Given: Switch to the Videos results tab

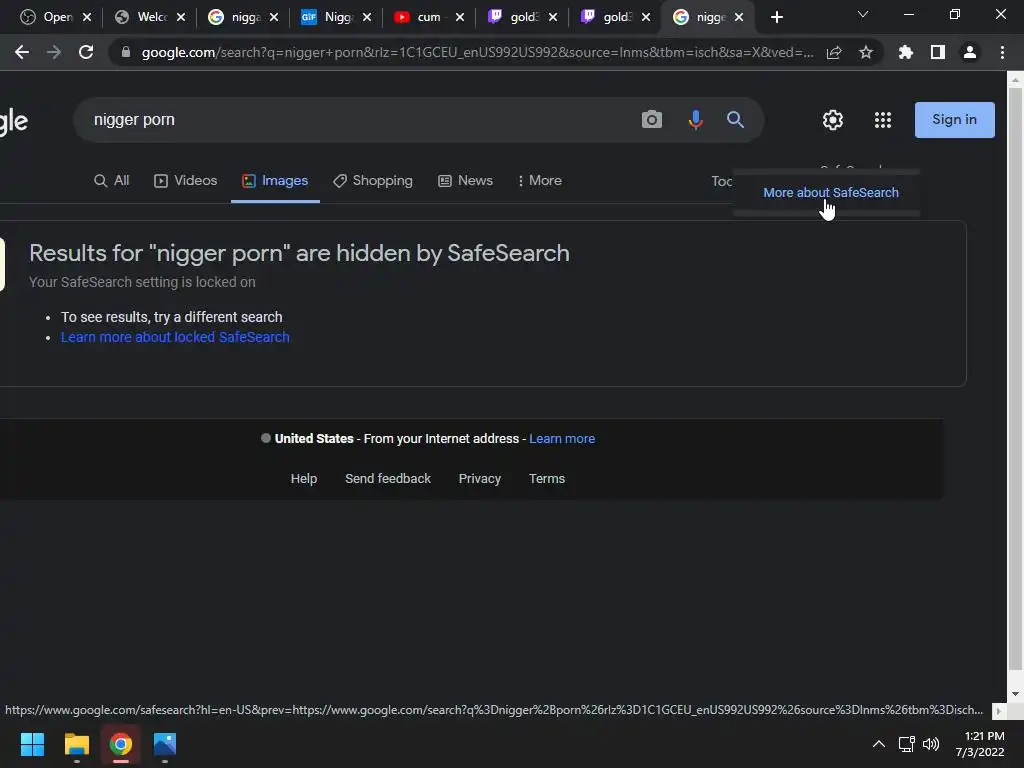Looking at the screenshot, I should [185, 181].
